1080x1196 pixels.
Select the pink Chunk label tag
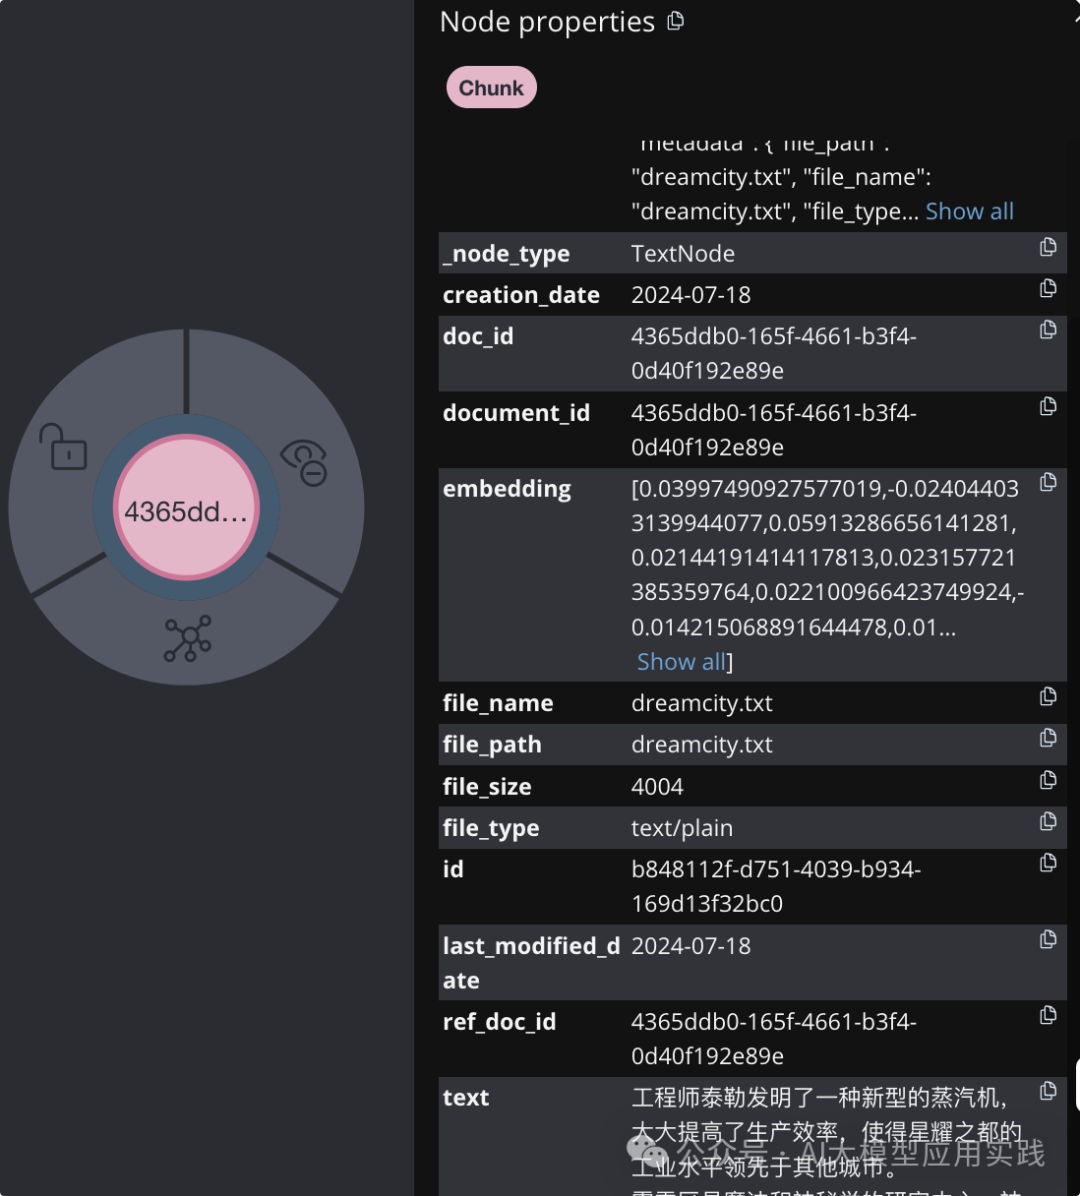point(491,88)
